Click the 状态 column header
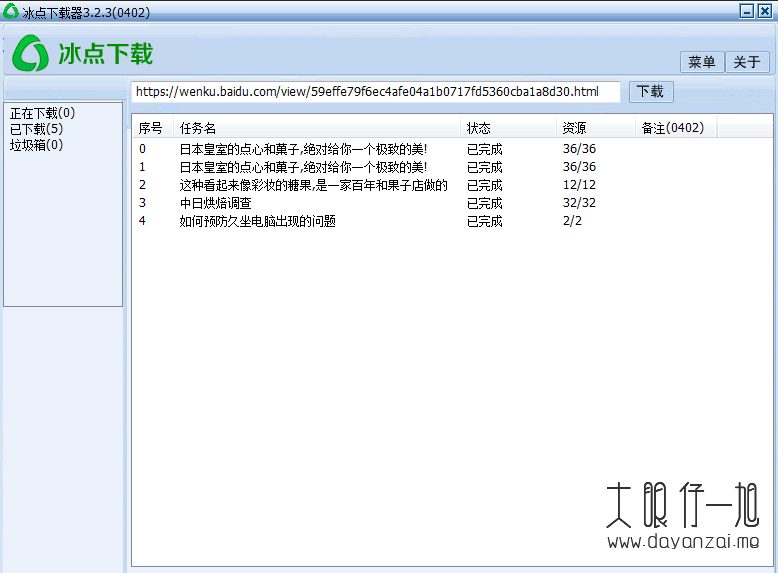This screenshot has height=573, width=778. [x=509, y=128]
